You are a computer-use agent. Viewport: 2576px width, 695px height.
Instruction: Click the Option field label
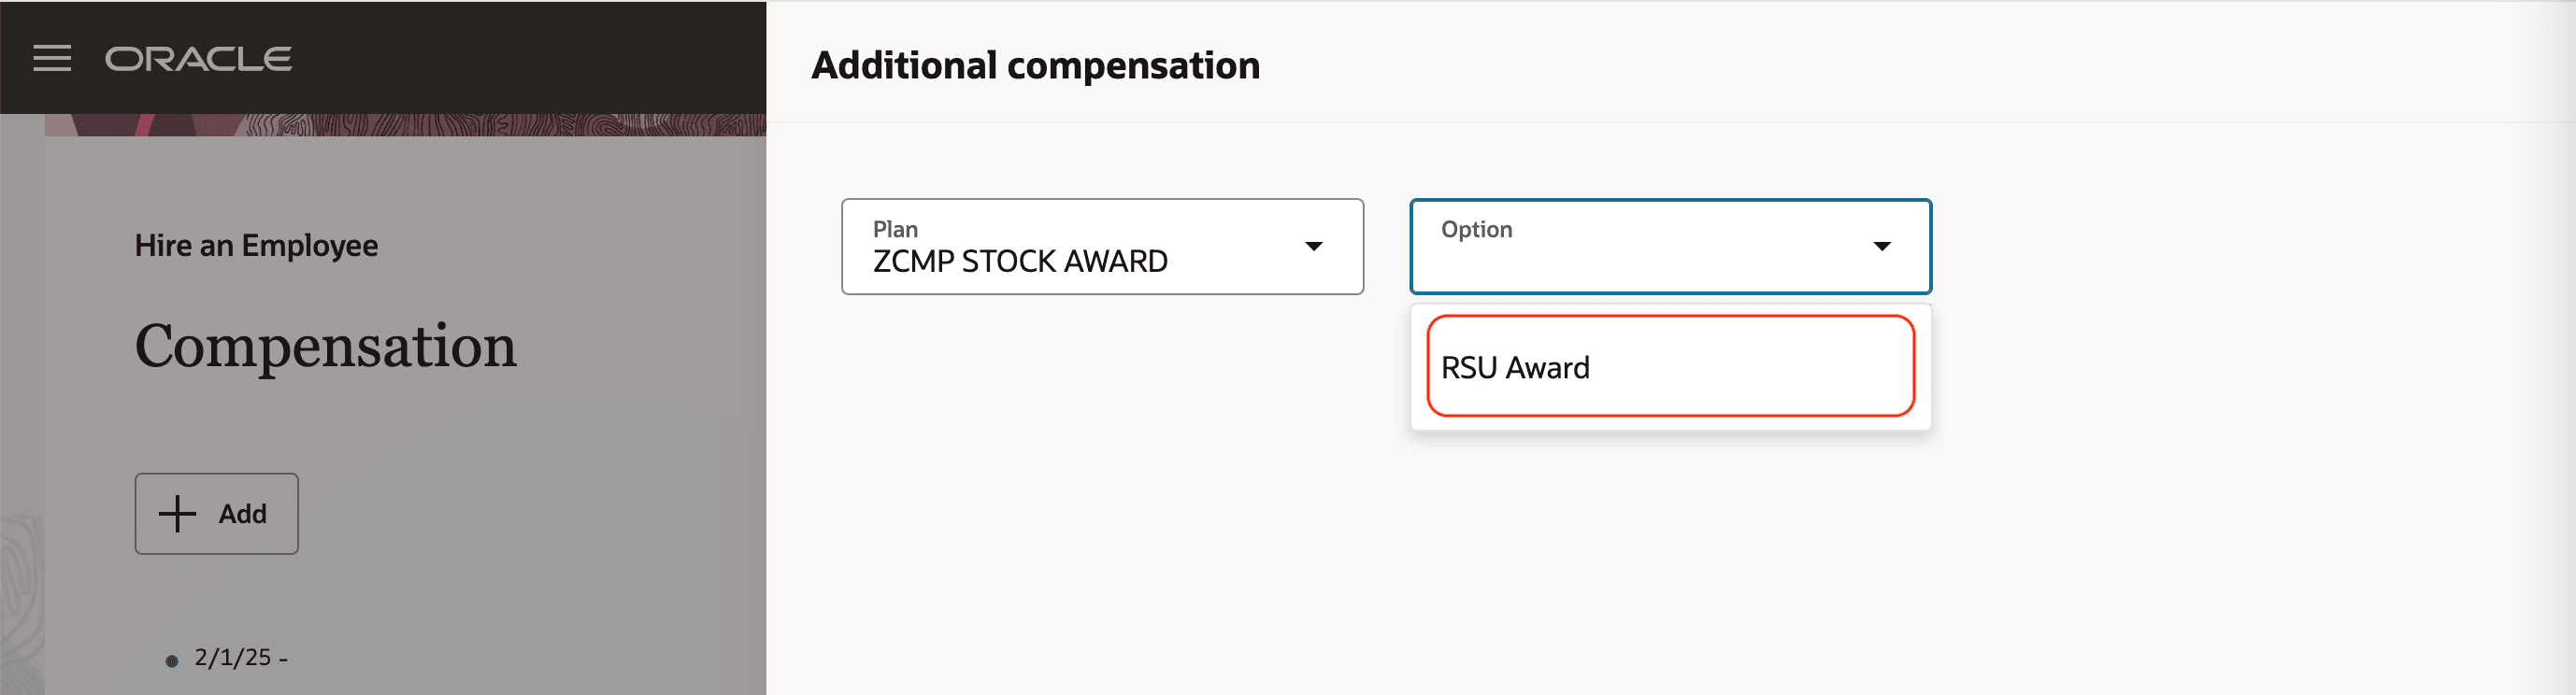[1476, 229]
